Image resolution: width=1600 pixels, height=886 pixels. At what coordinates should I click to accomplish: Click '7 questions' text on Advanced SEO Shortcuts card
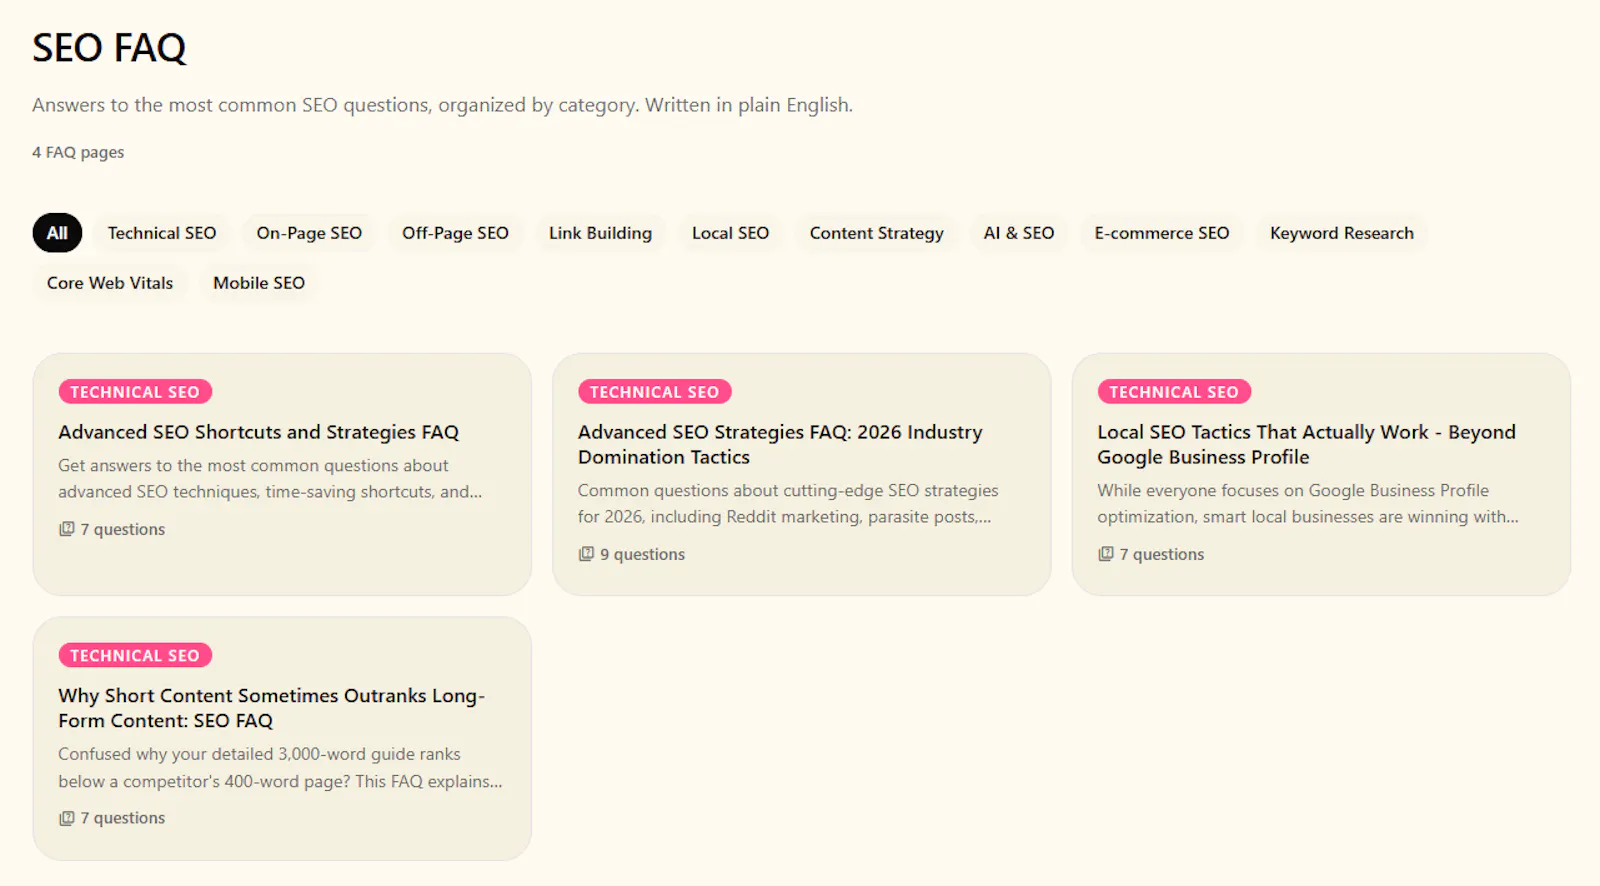click(x=123, y=529)
